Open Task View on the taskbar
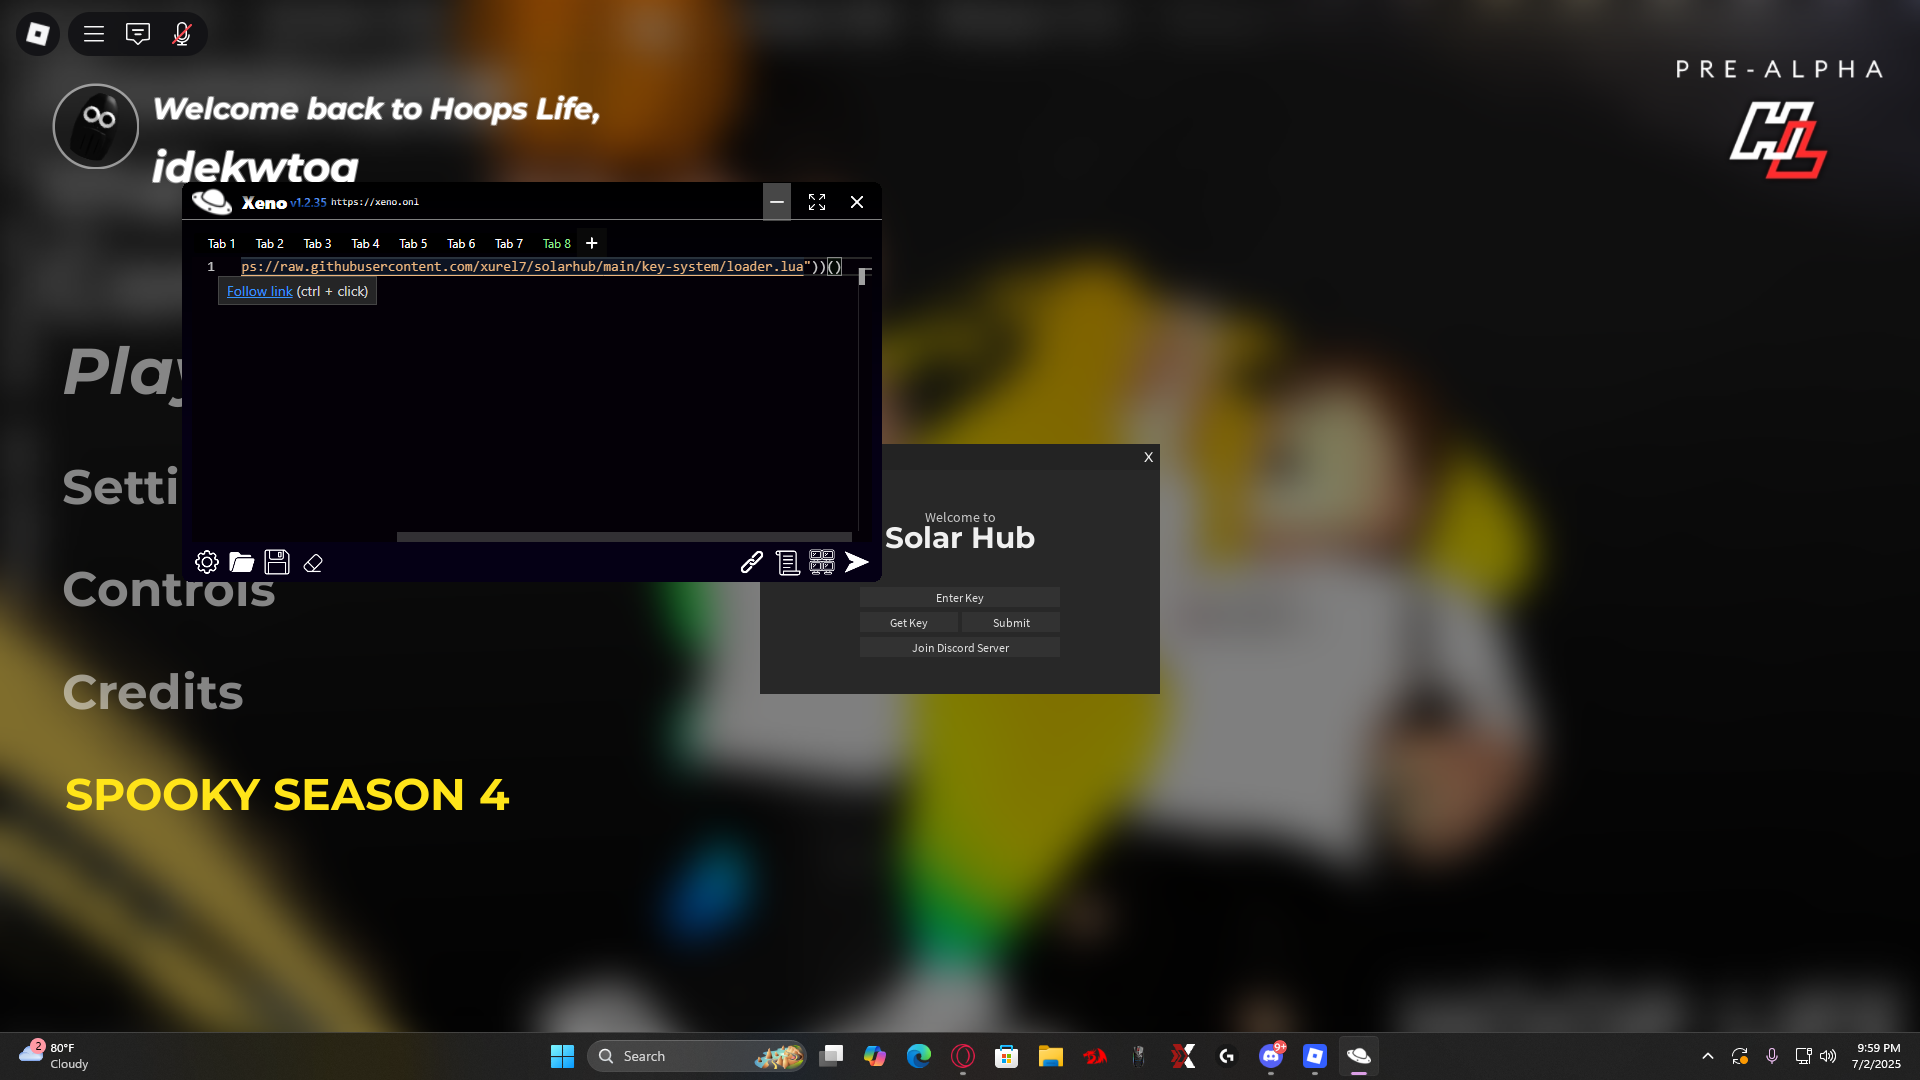The height and width of the screenshot is (1080, 1920). pyautogui.click(x=831, y=1056)
